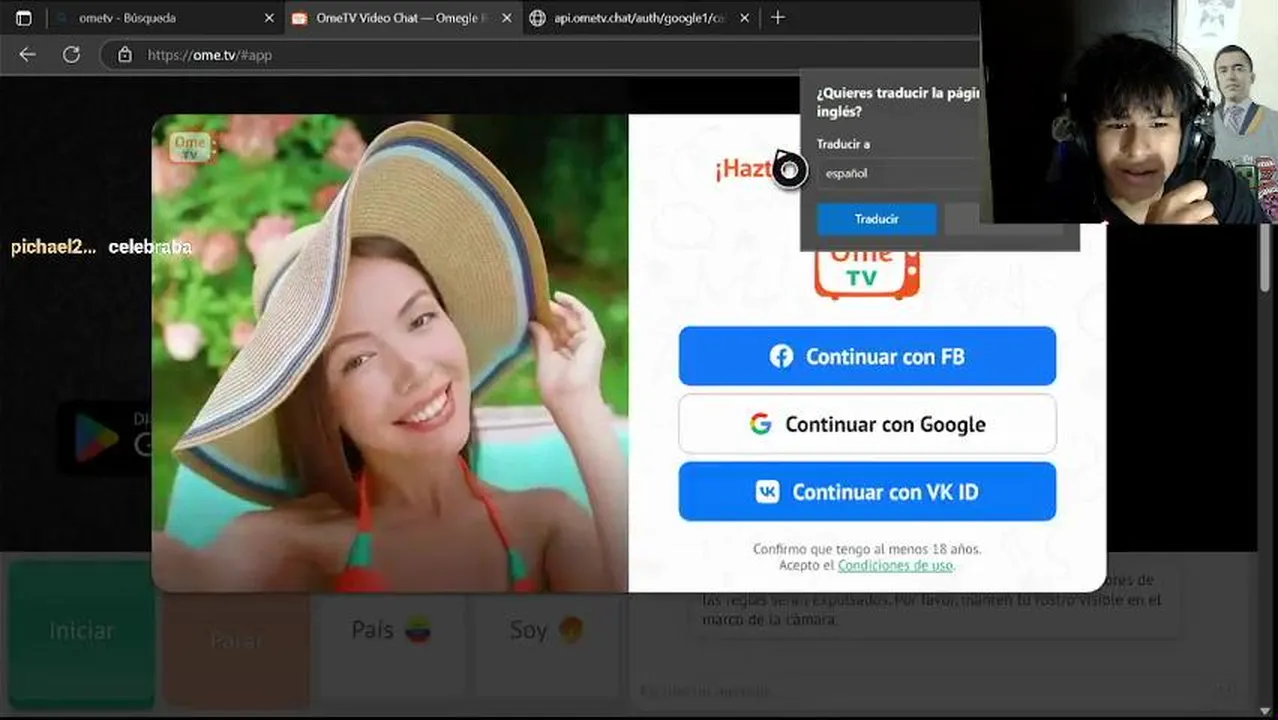Close the 'ometv - Búsqueda' tab

pos(268,18)
